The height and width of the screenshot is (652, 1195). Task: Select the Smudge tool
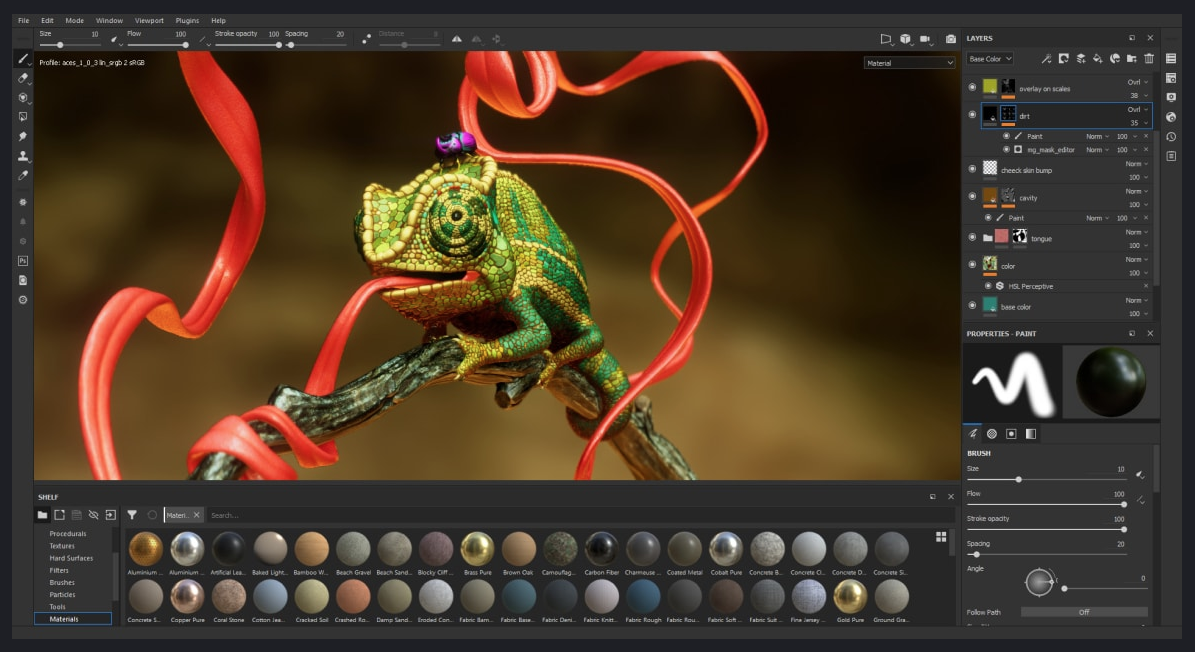click(x=23, y=136)
